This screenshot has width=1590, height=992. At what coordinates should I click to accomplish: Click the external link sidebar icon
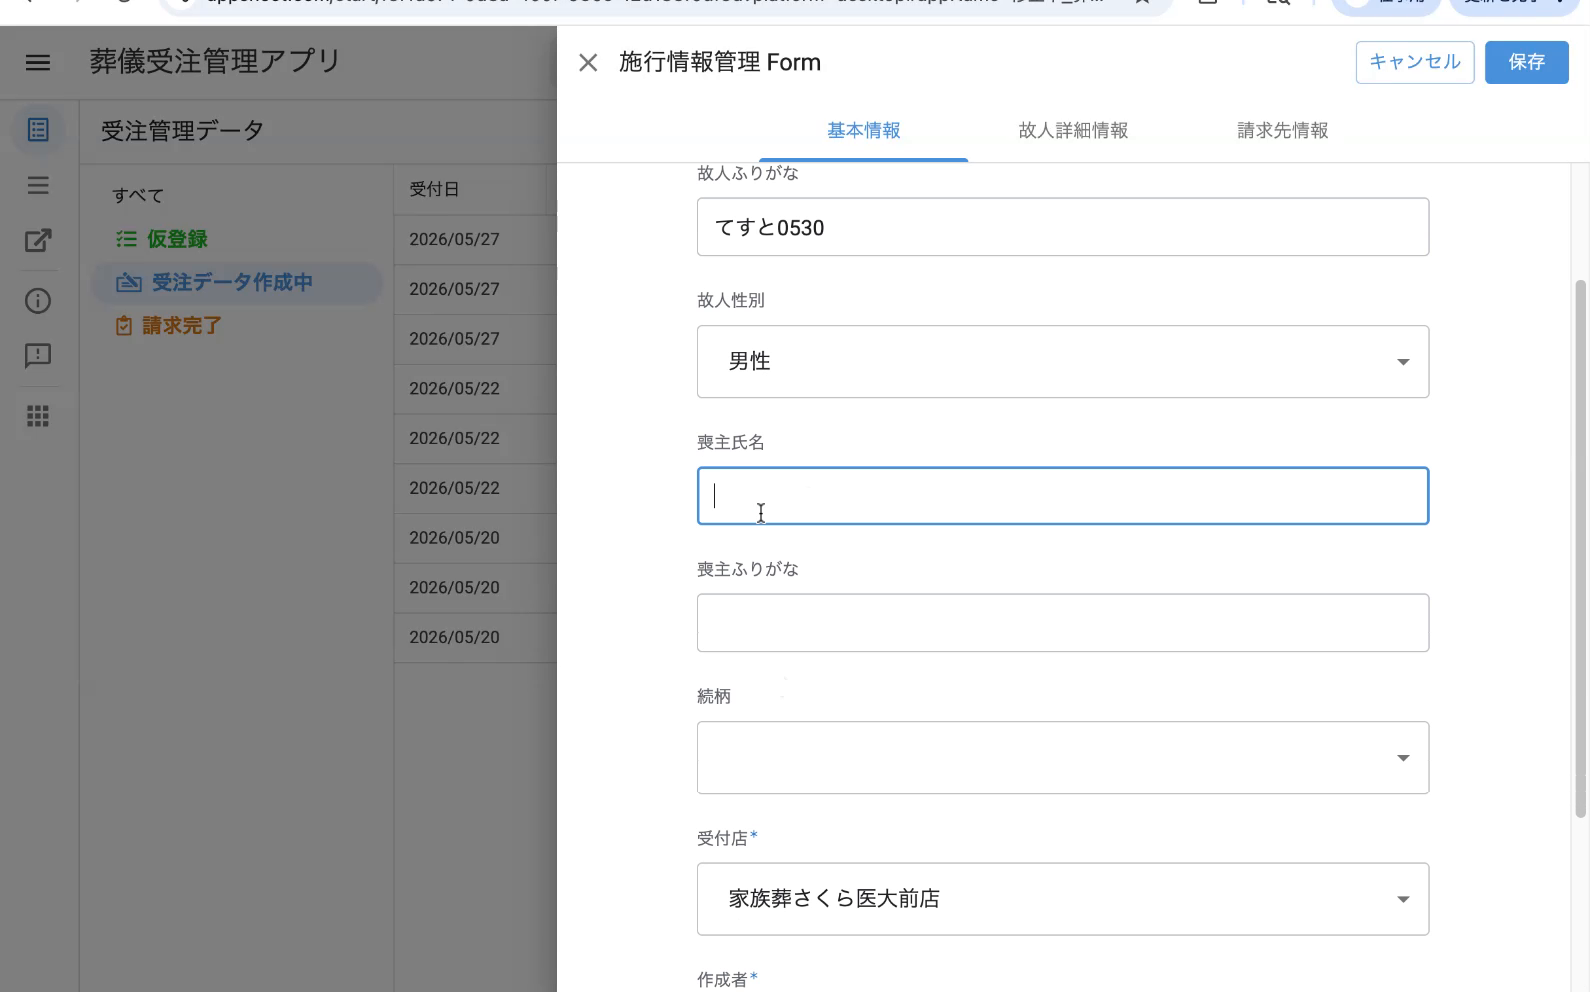(38, 240)
